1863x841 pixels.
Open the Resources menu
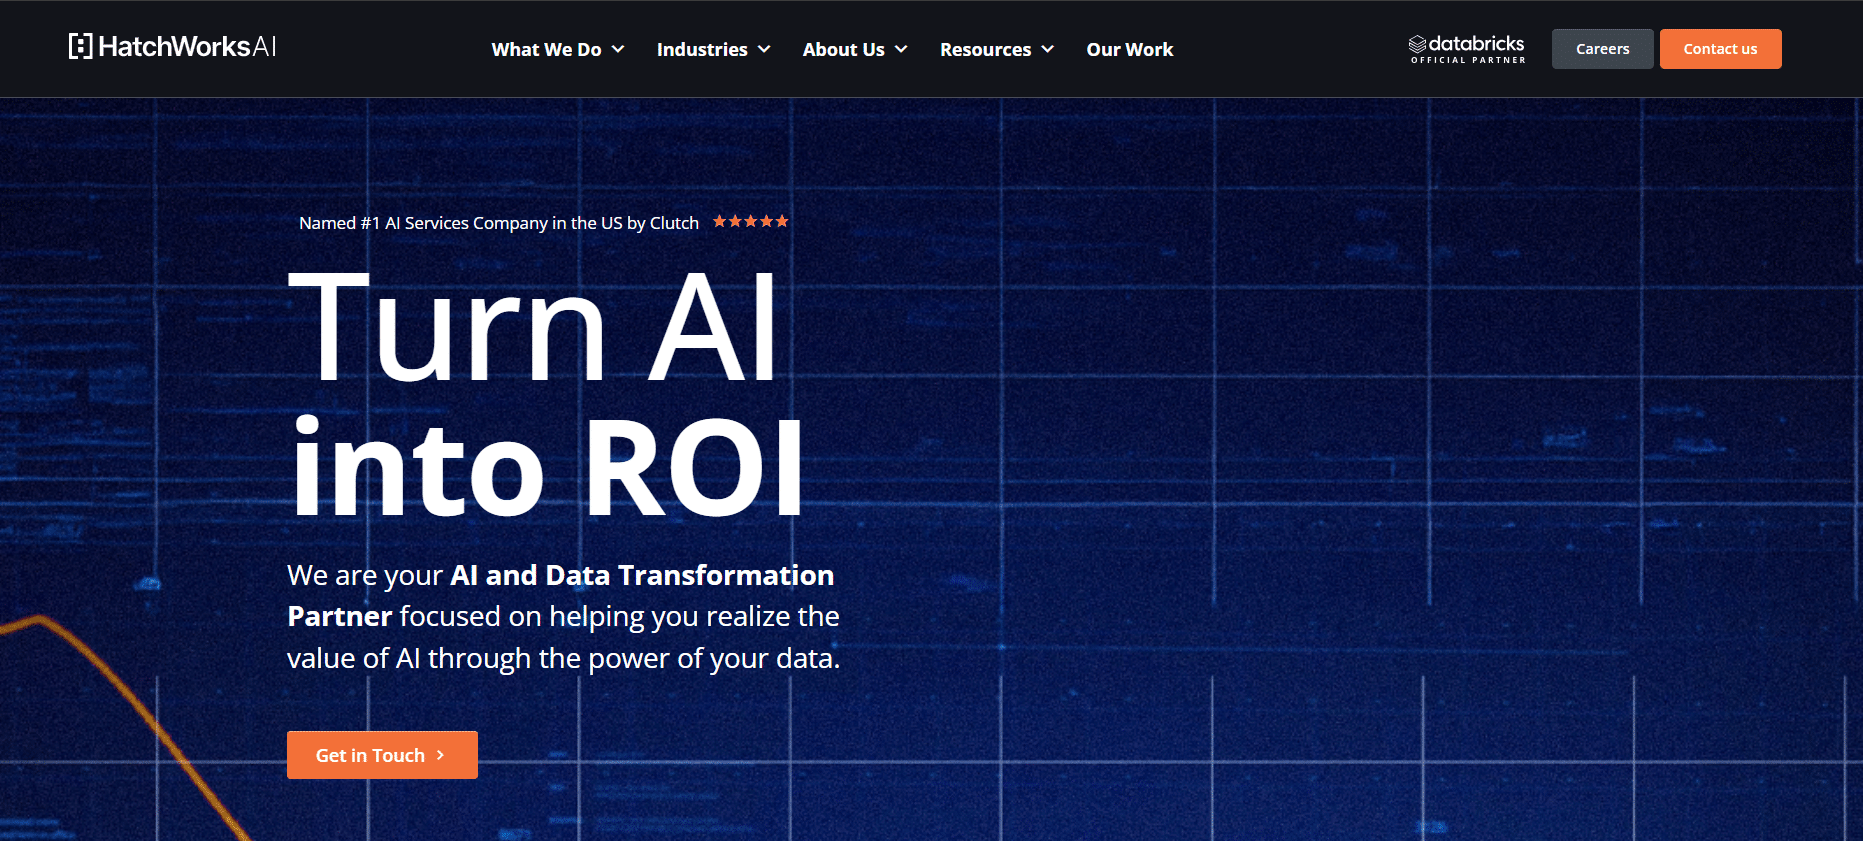[986, 49]
